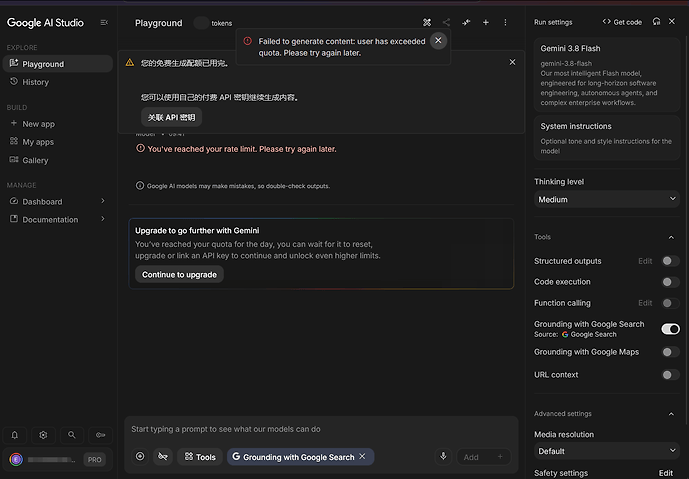Click the info icon beside the mistakes disclaimer
Screen dimensions: 689x479
tap(140, 185)
